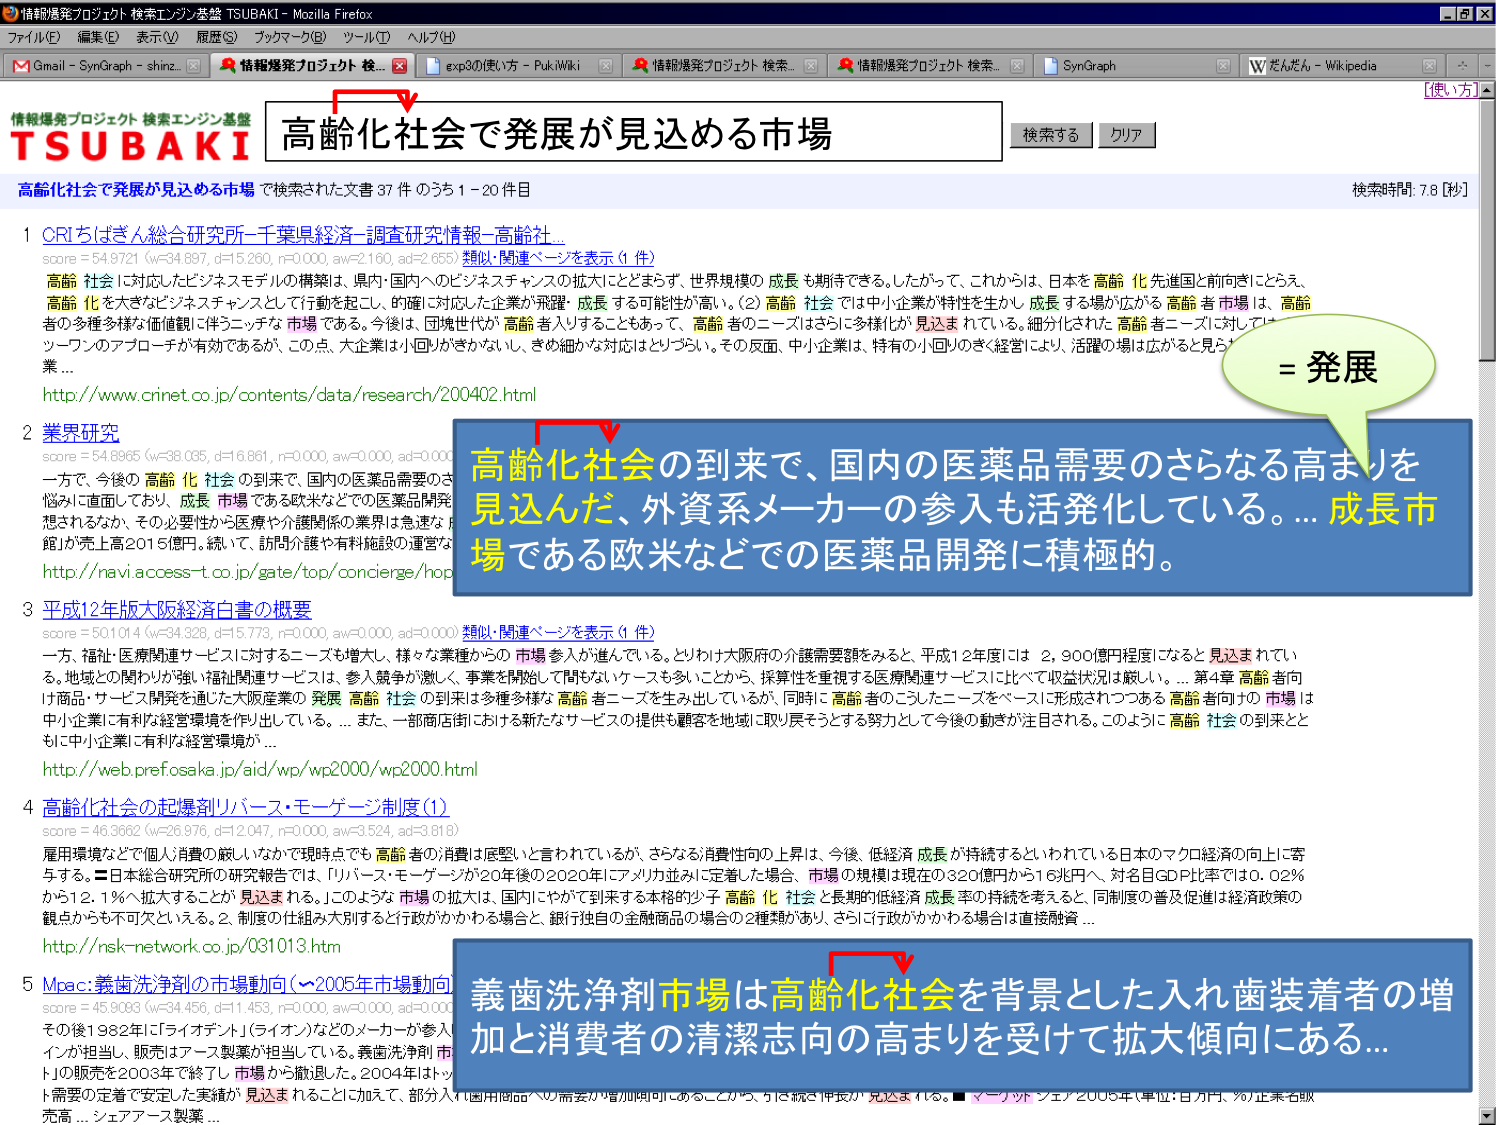Click the Firefox icon in title bar

tap(11, 13)
